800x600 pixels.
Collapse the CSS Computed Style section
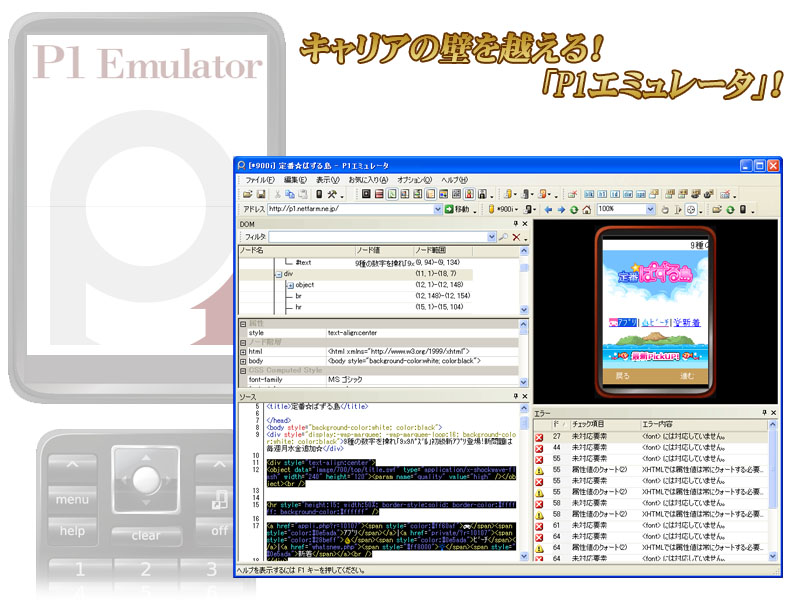coord(243,371)
